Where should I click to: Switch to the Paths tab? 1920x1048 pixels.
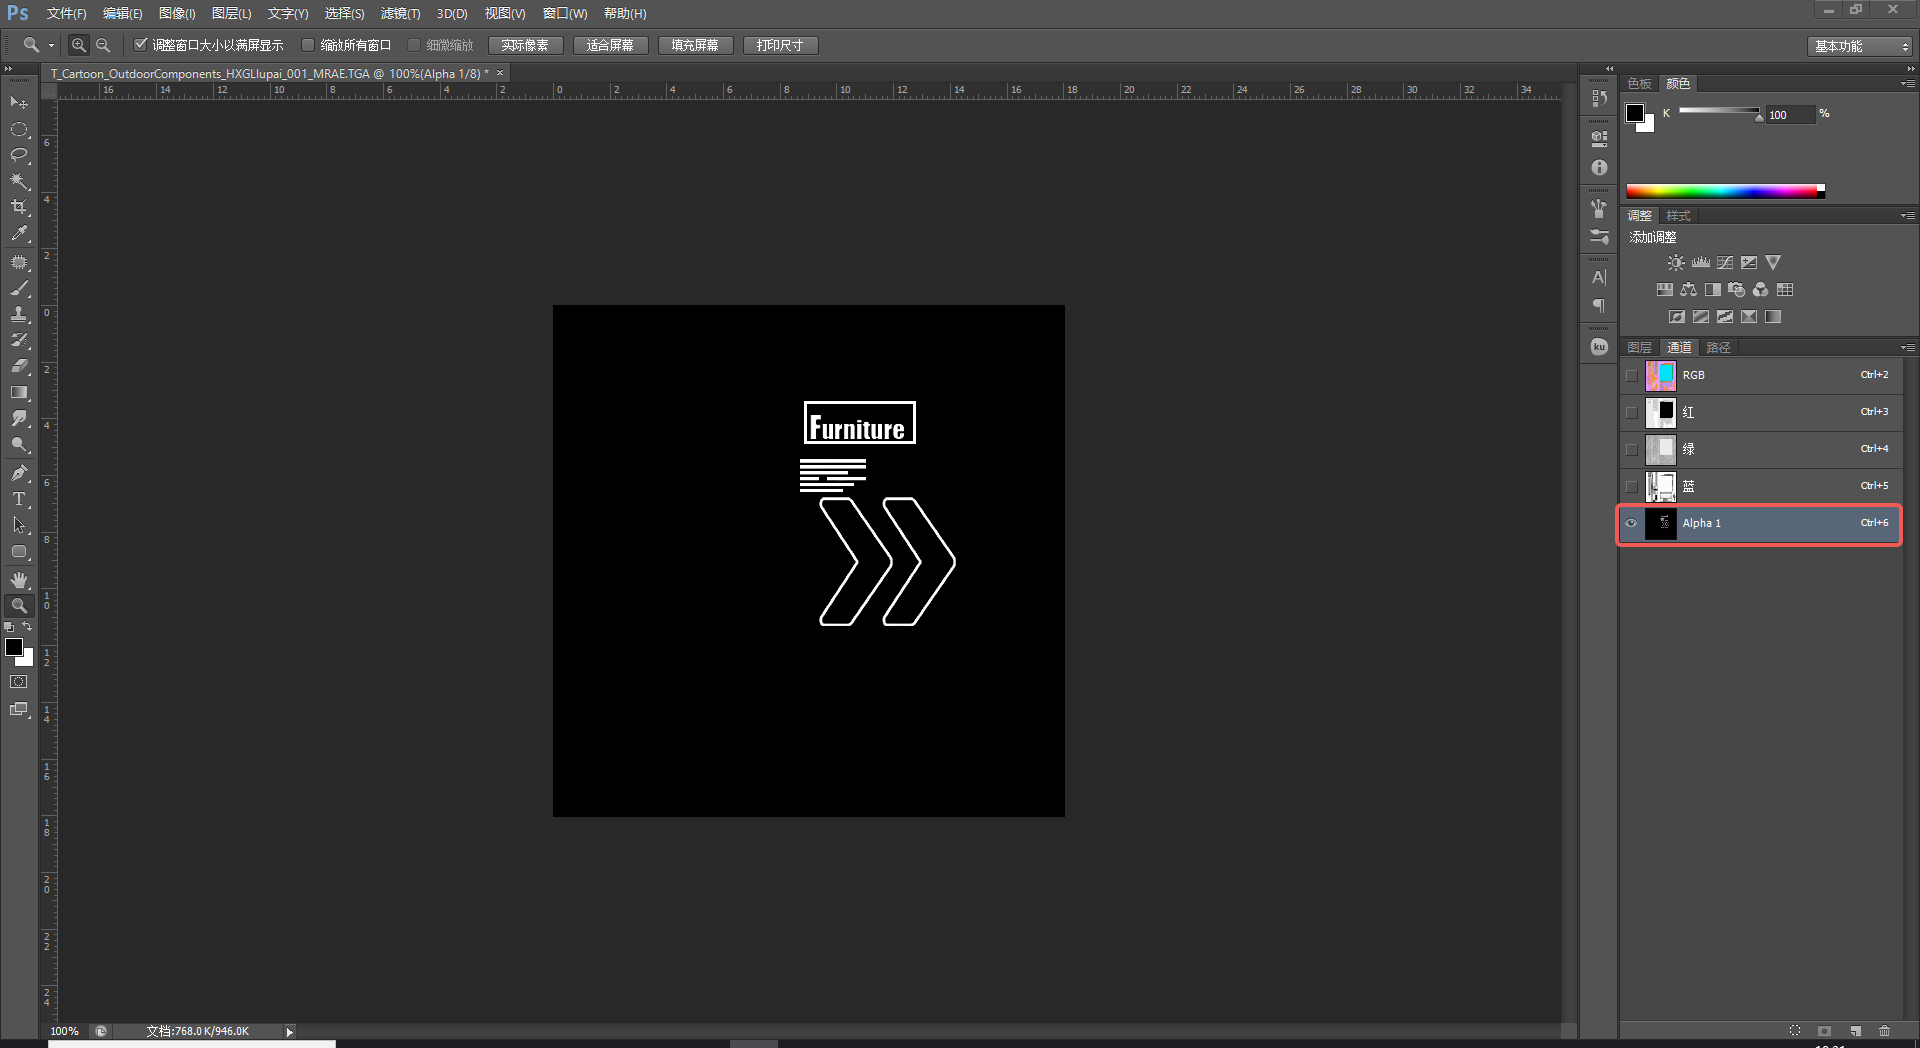point(1718,348)
